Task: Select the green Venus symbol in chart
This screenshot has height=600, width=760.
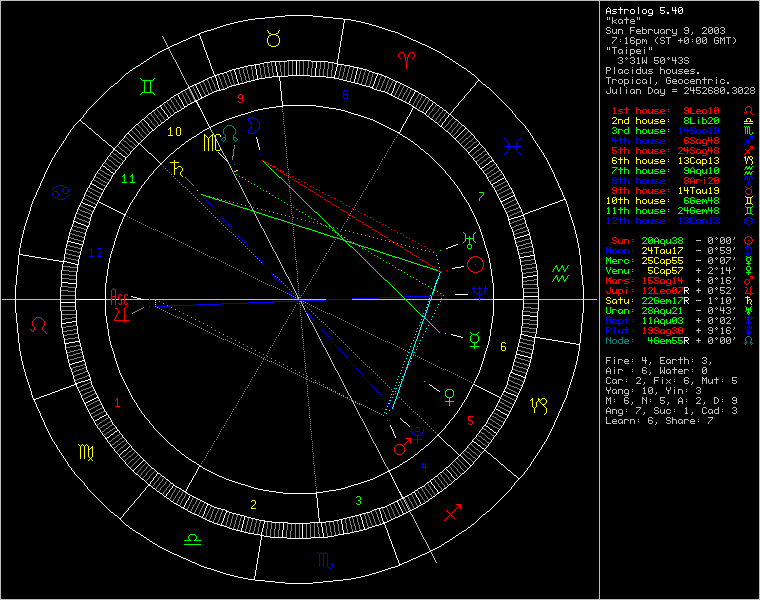Action: coord(450,396)
